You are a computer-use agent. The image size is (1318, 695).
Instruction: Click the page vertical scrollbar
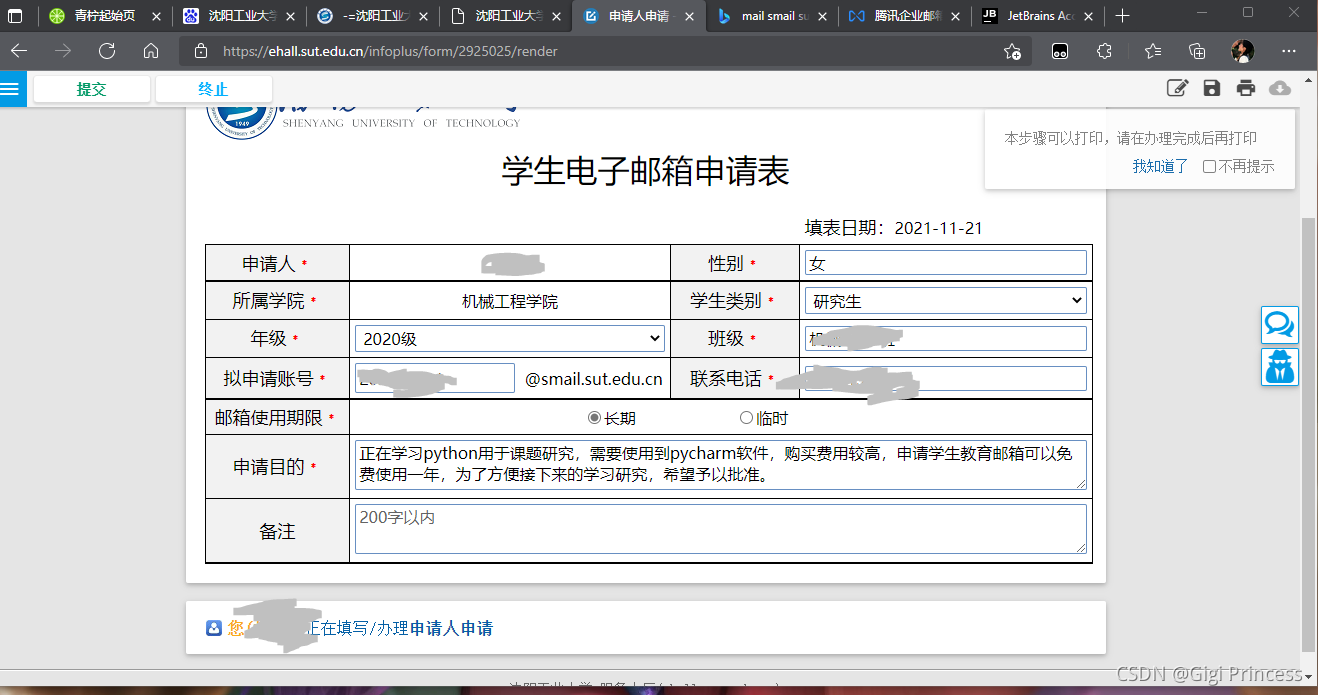coord(1309,435)
